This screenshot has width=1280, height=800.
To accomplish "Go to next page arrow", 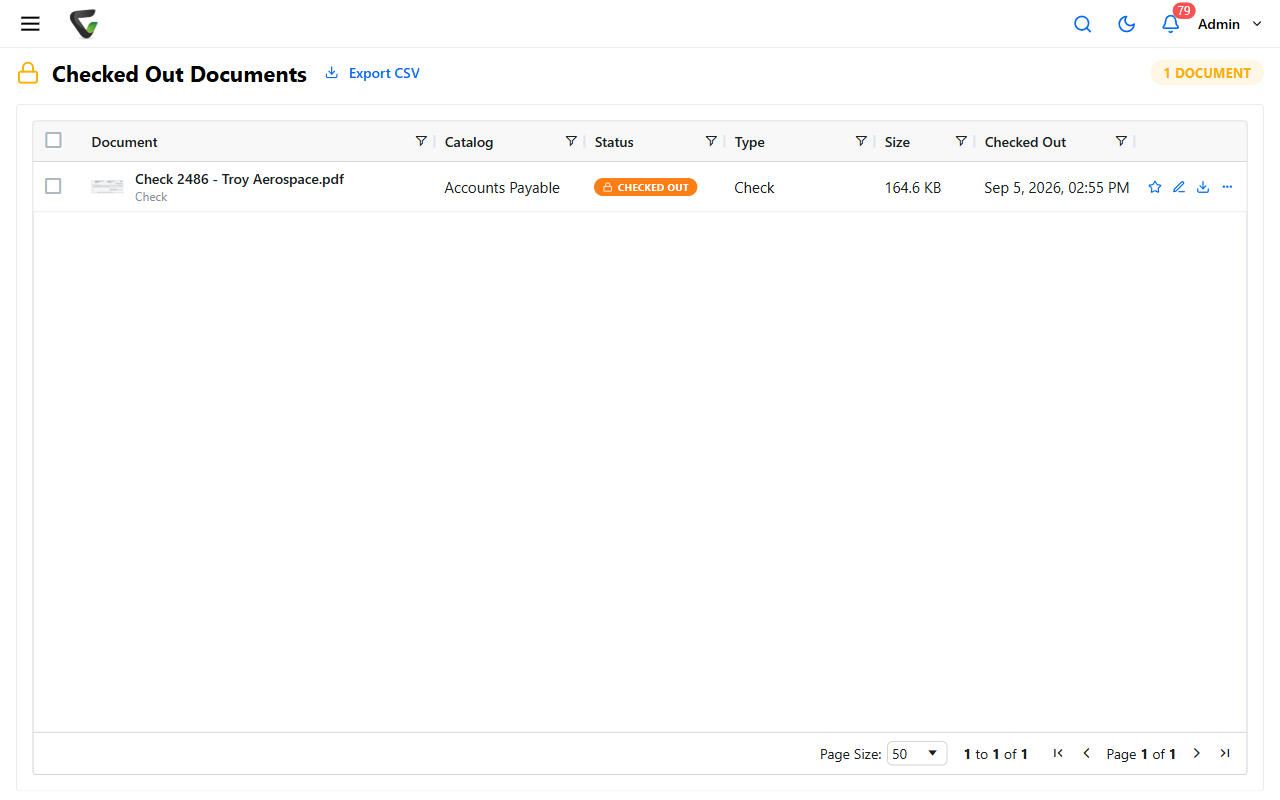I will point(1197,753).
